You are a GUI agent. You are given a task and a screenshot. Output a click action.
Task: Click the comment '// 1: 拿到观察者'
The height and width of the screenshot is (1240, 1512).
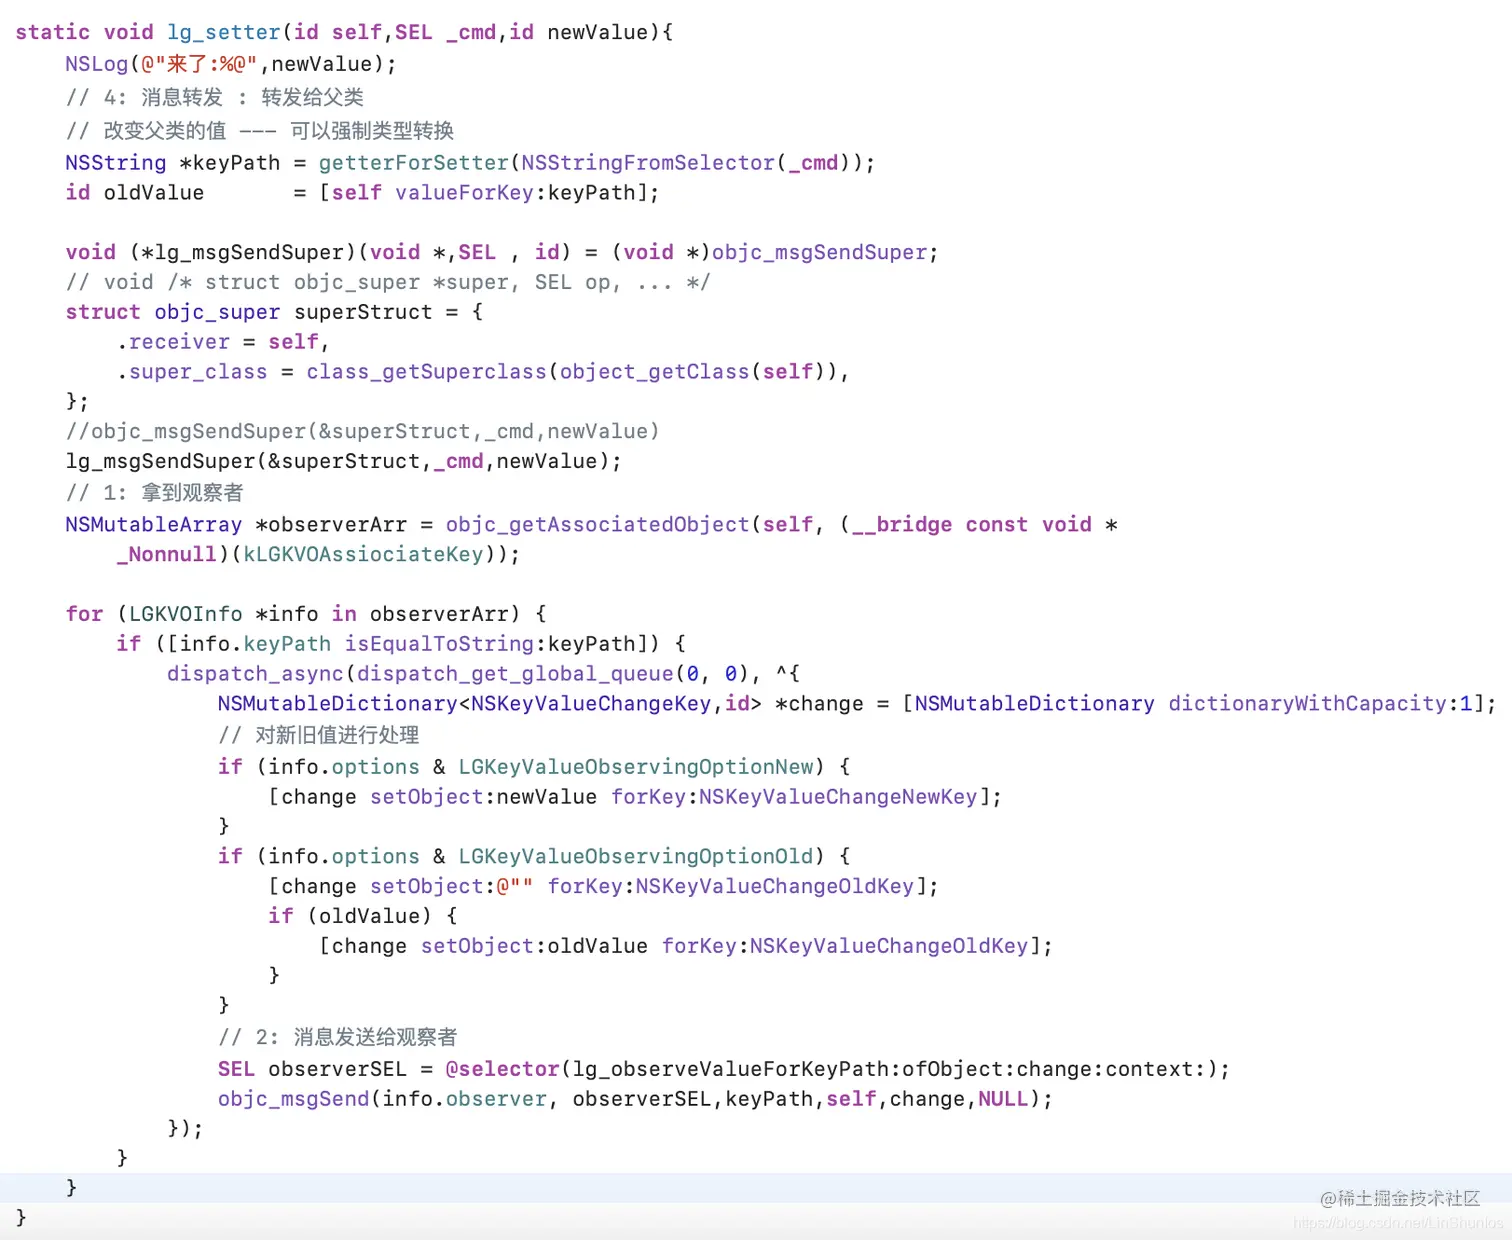[155, 492]
